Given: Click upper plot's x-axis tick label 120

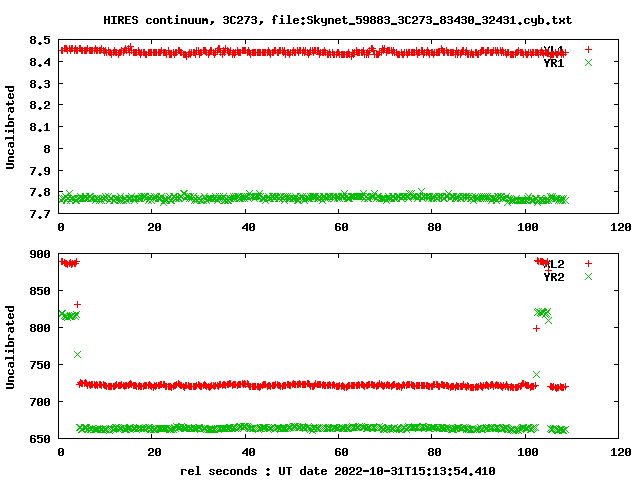Looking at the screenshot, I should coord(621,227).
